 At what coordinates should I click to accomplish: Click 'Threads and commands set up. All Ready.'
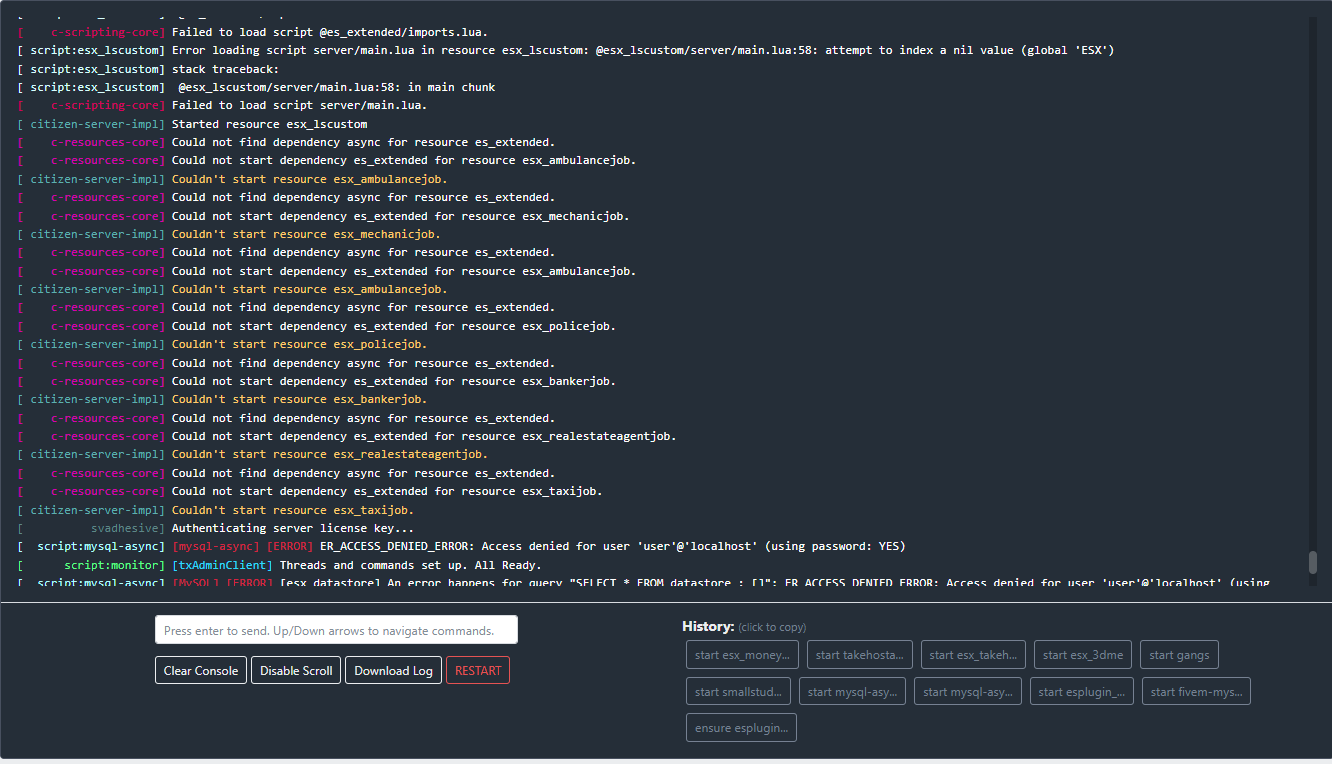410,565
